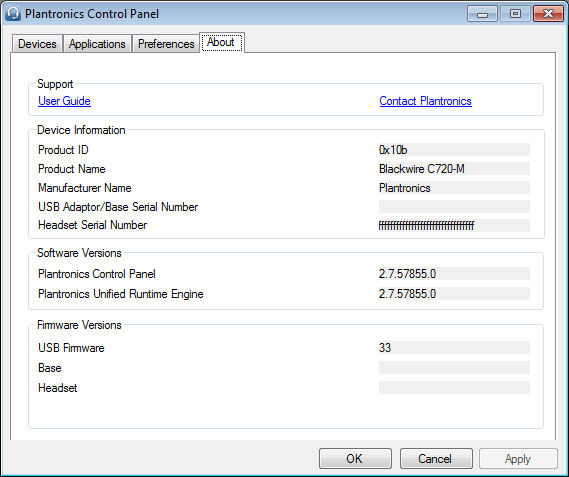
Task: Click the Apply button
Action: tap(518, 459)
